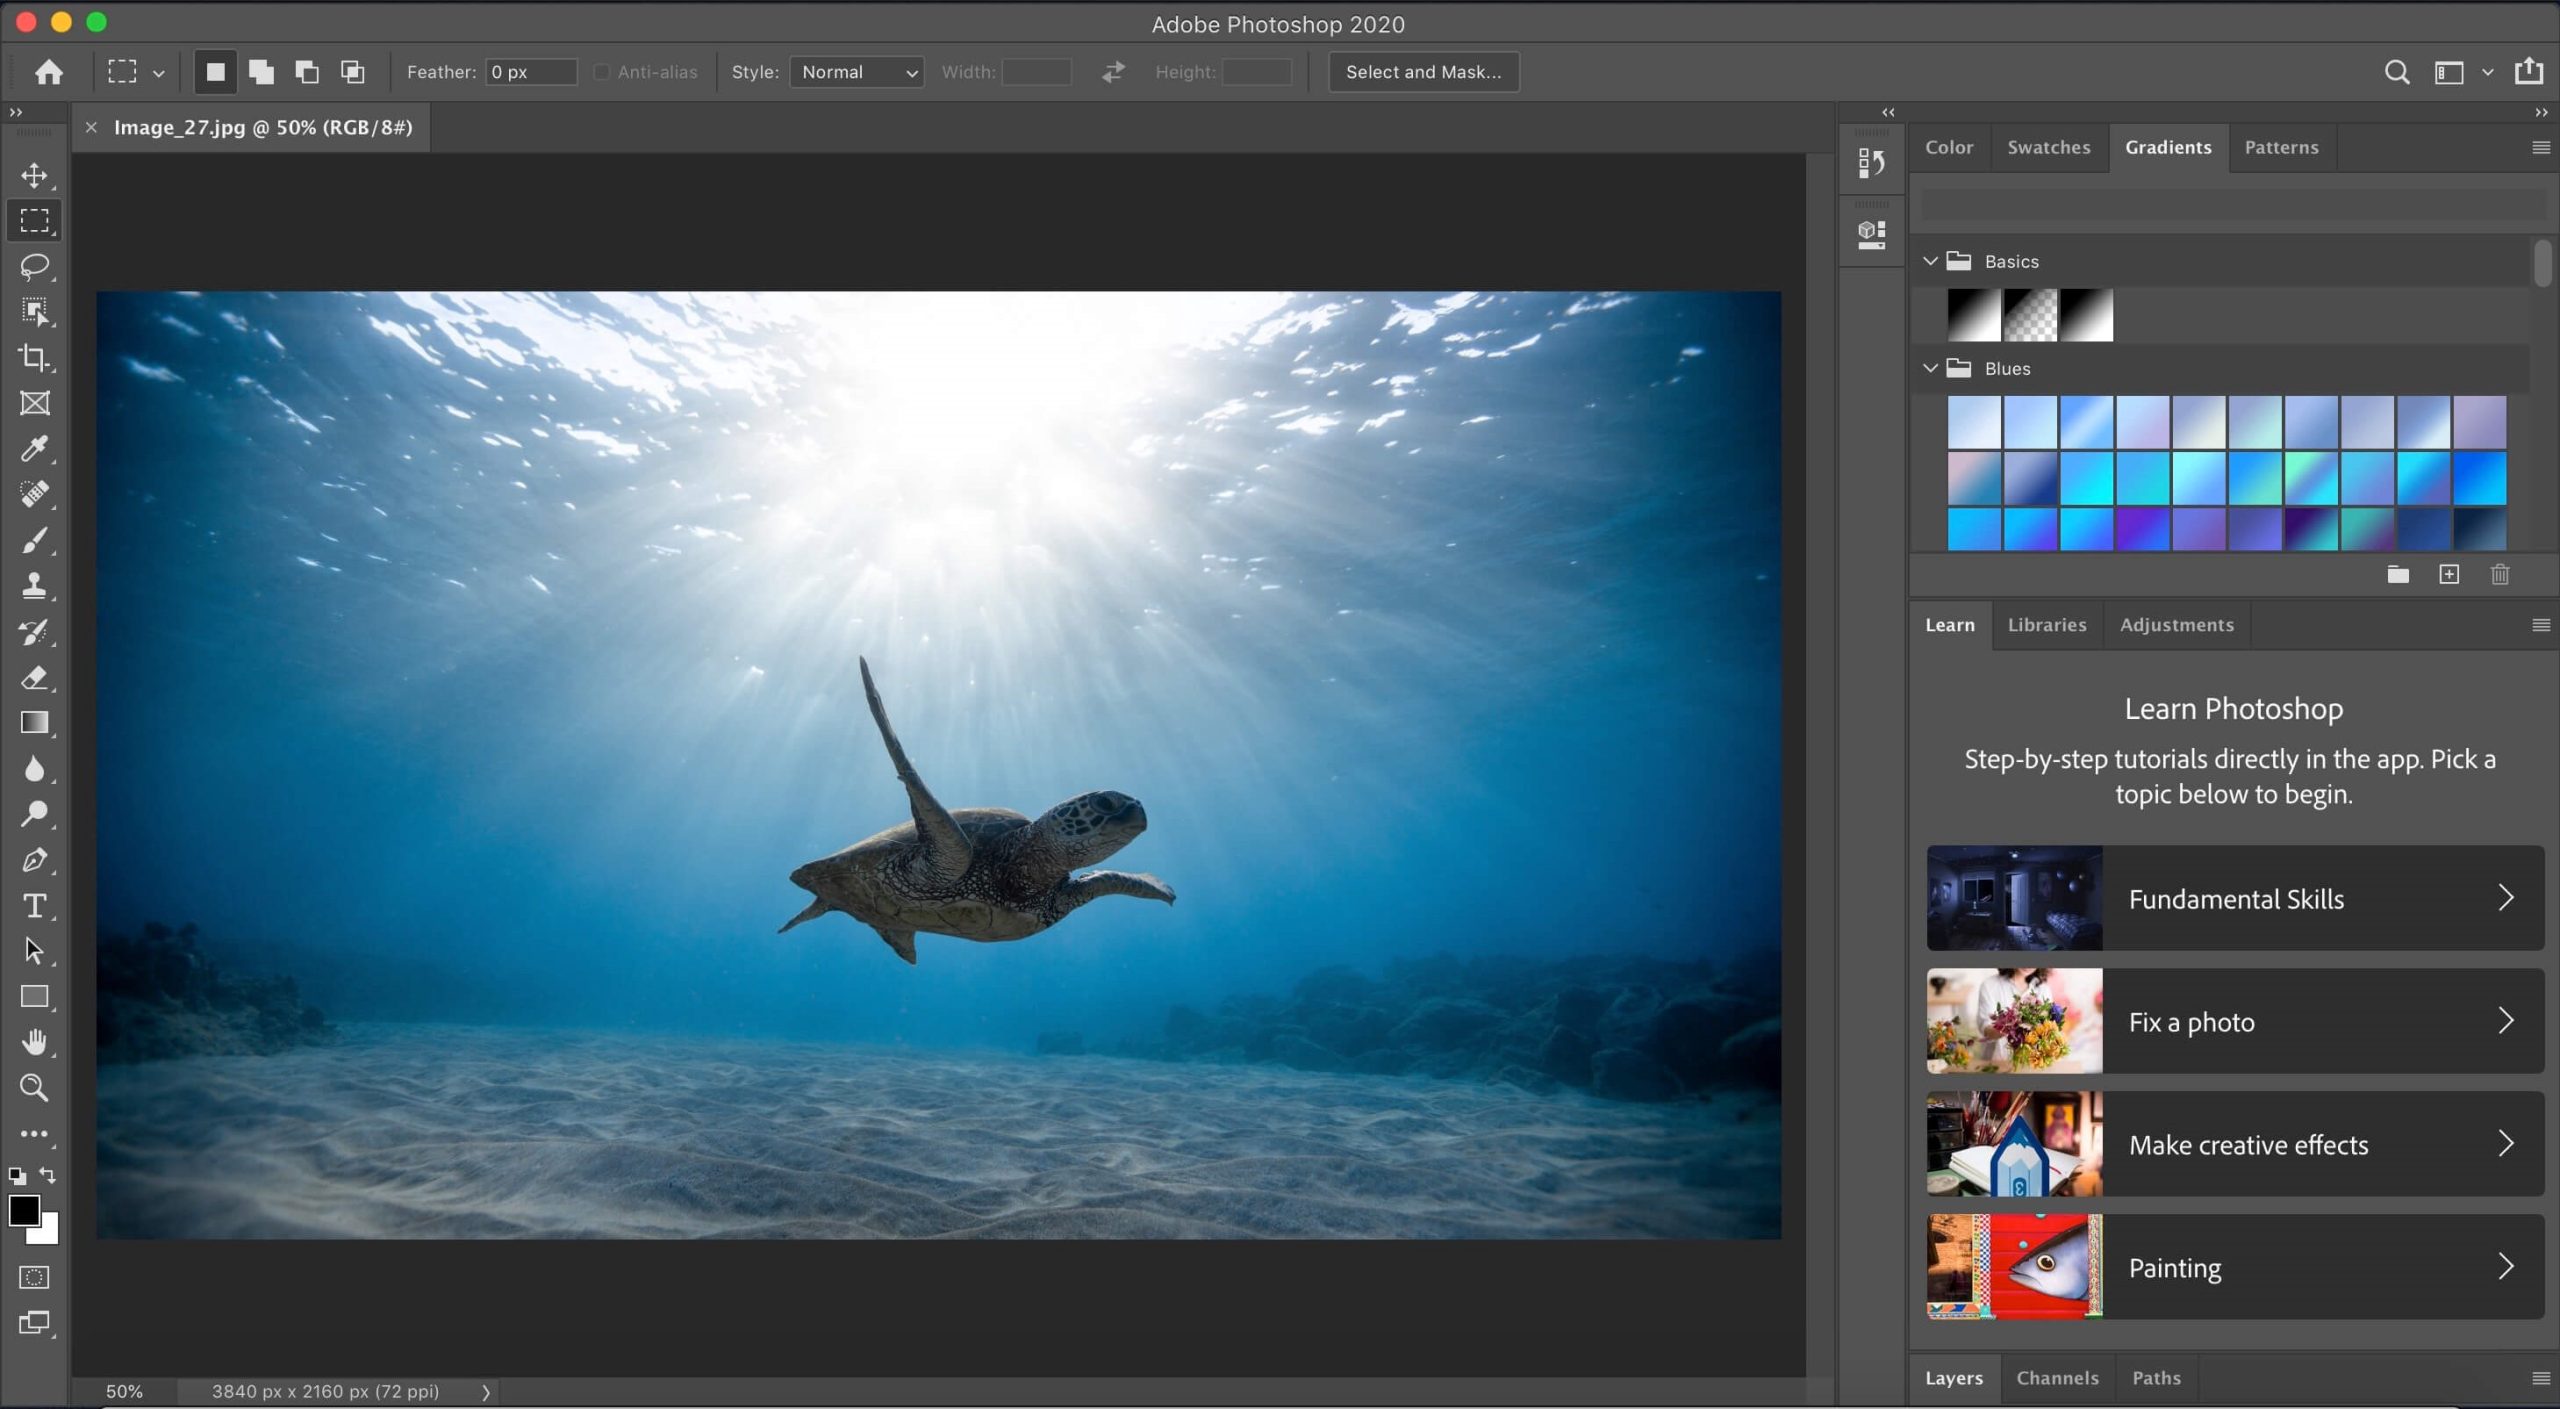The image size is (2560, 1409).
Task: Select the Hand tool
Action: pos(34,1042)
